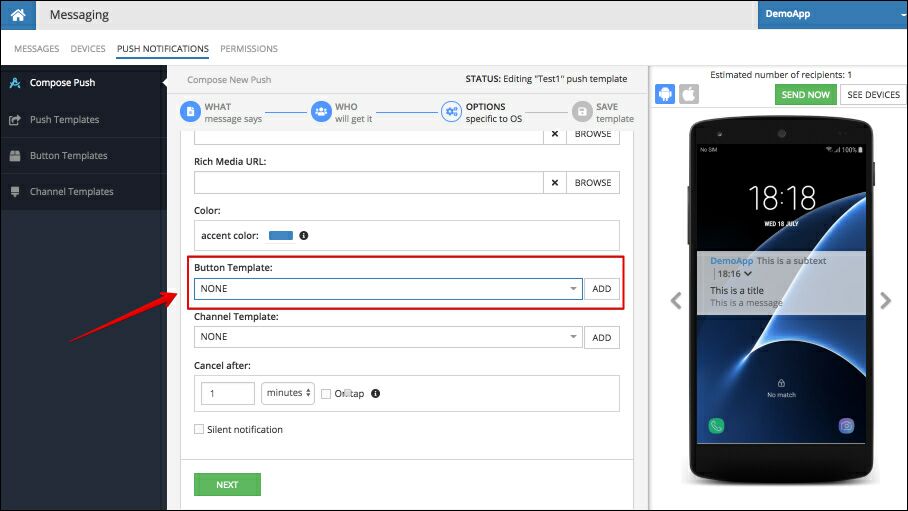Click BROWSE for Rich Media URL

(593, 182)
